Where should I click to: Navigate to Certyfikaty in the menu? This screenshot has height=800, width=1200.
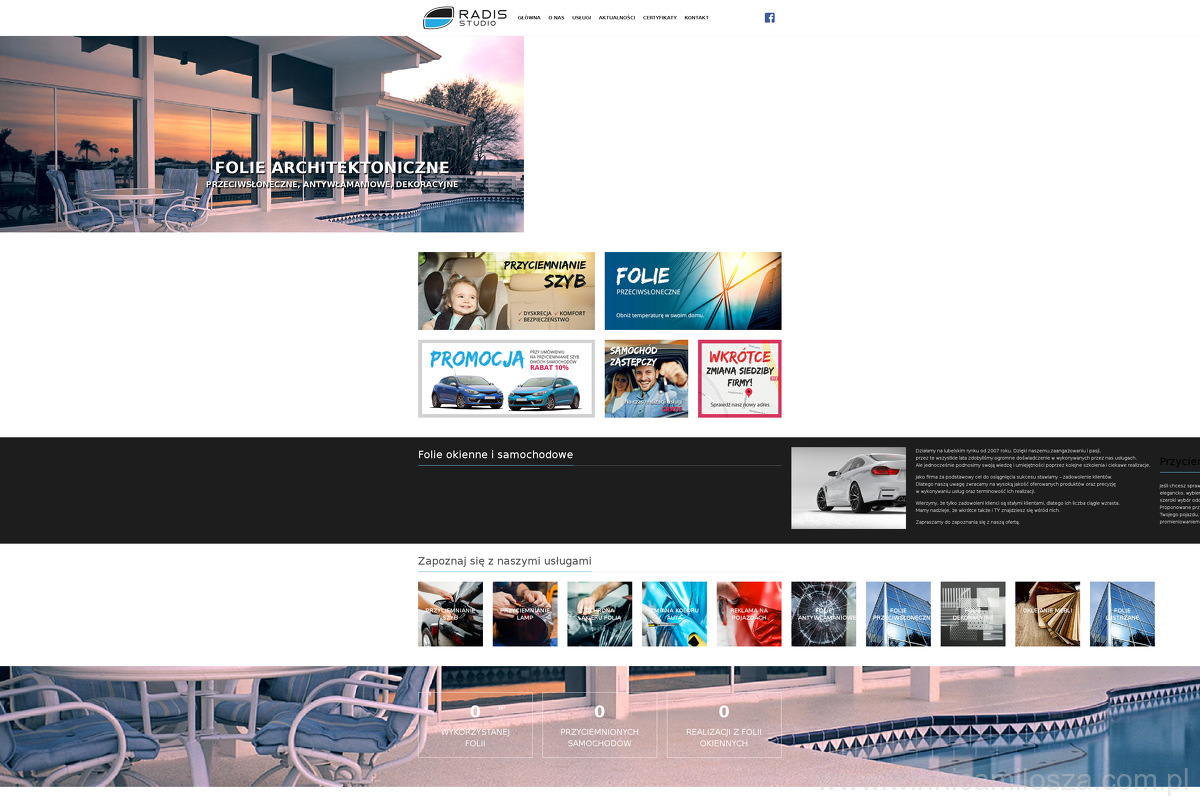[659, 18]
